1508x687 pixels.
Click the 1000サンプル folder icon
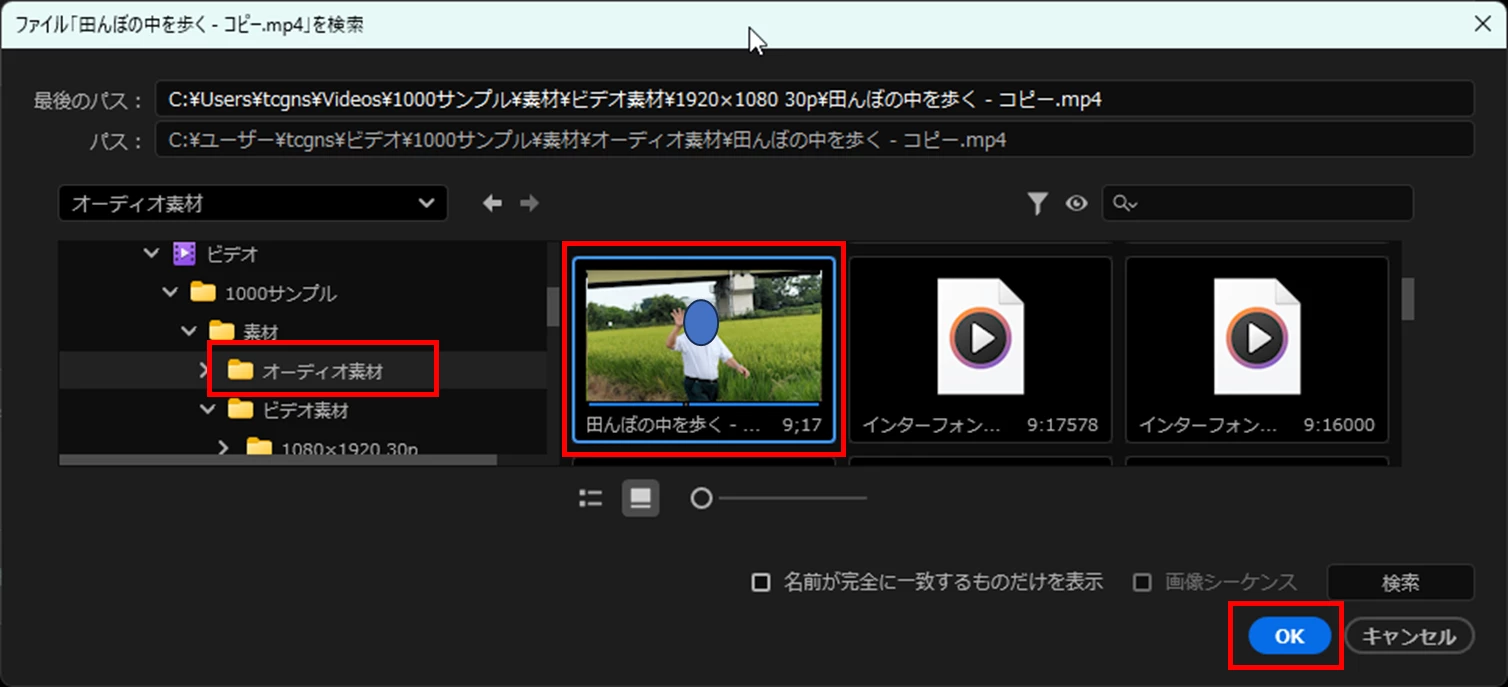(x=203, y=293)
